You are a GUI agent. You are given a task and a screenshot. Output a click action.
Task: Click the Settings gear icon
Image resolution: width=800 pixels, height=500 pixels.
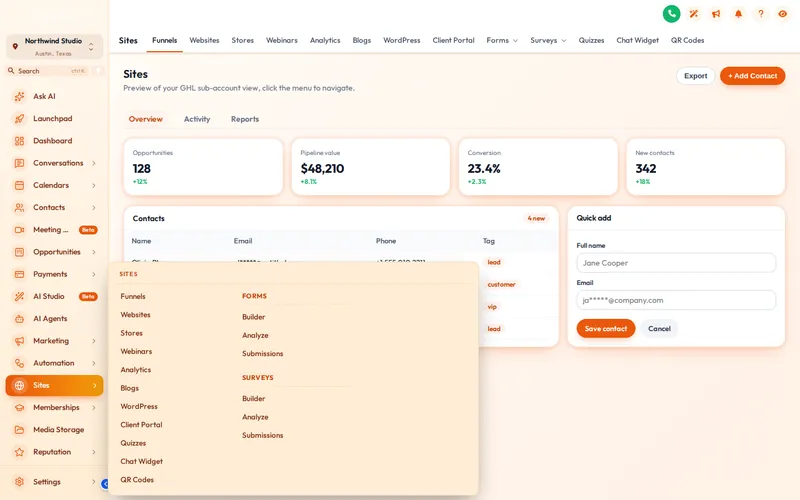point(19,482)
